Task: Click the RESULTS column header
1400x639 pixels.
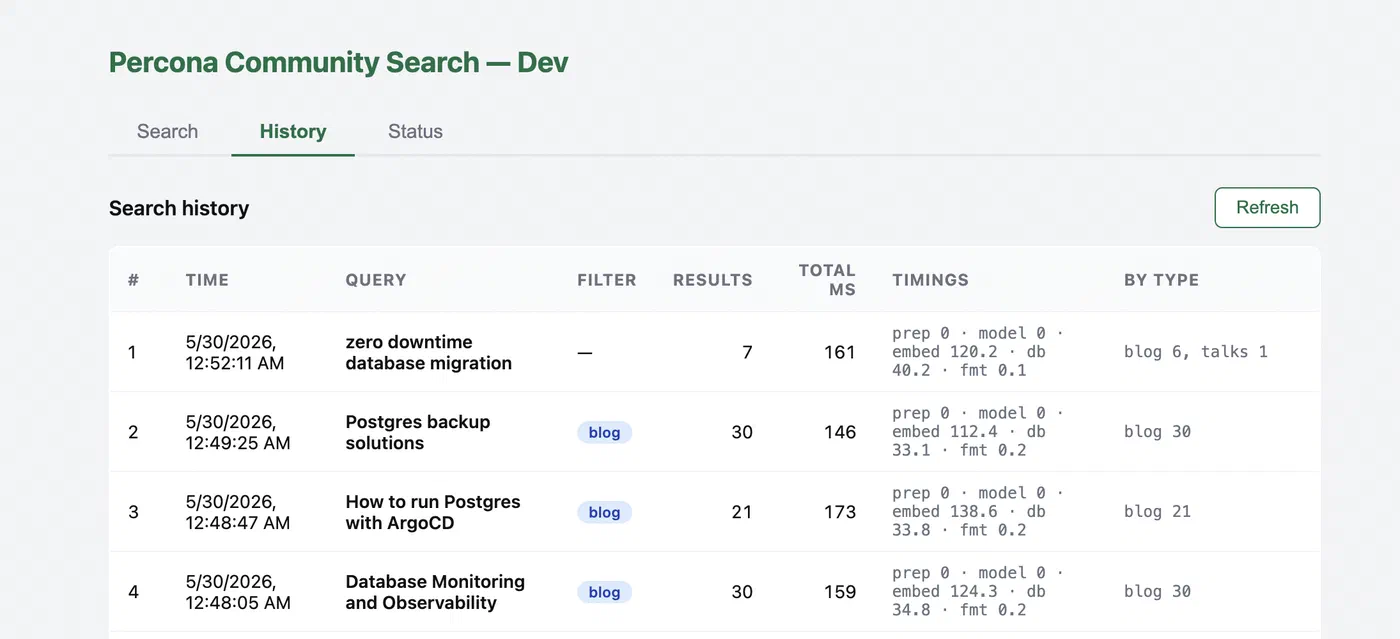Action: coord(713,280)
